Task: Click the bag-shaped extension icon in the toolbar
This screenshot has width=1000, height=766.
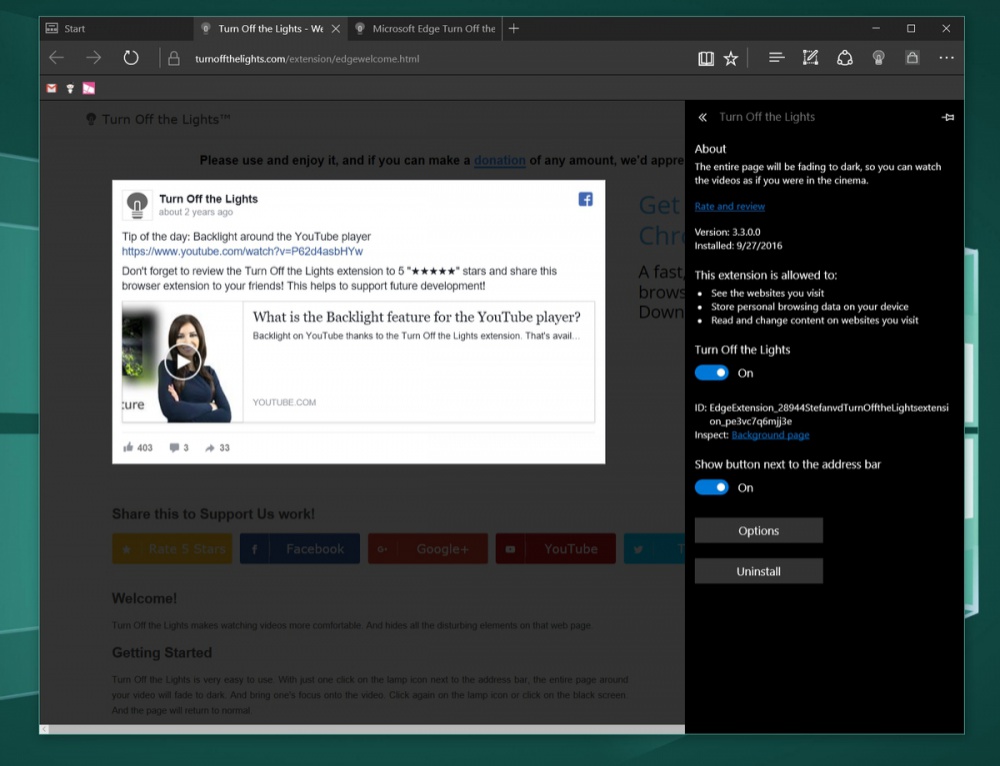Action: [913, 58]
